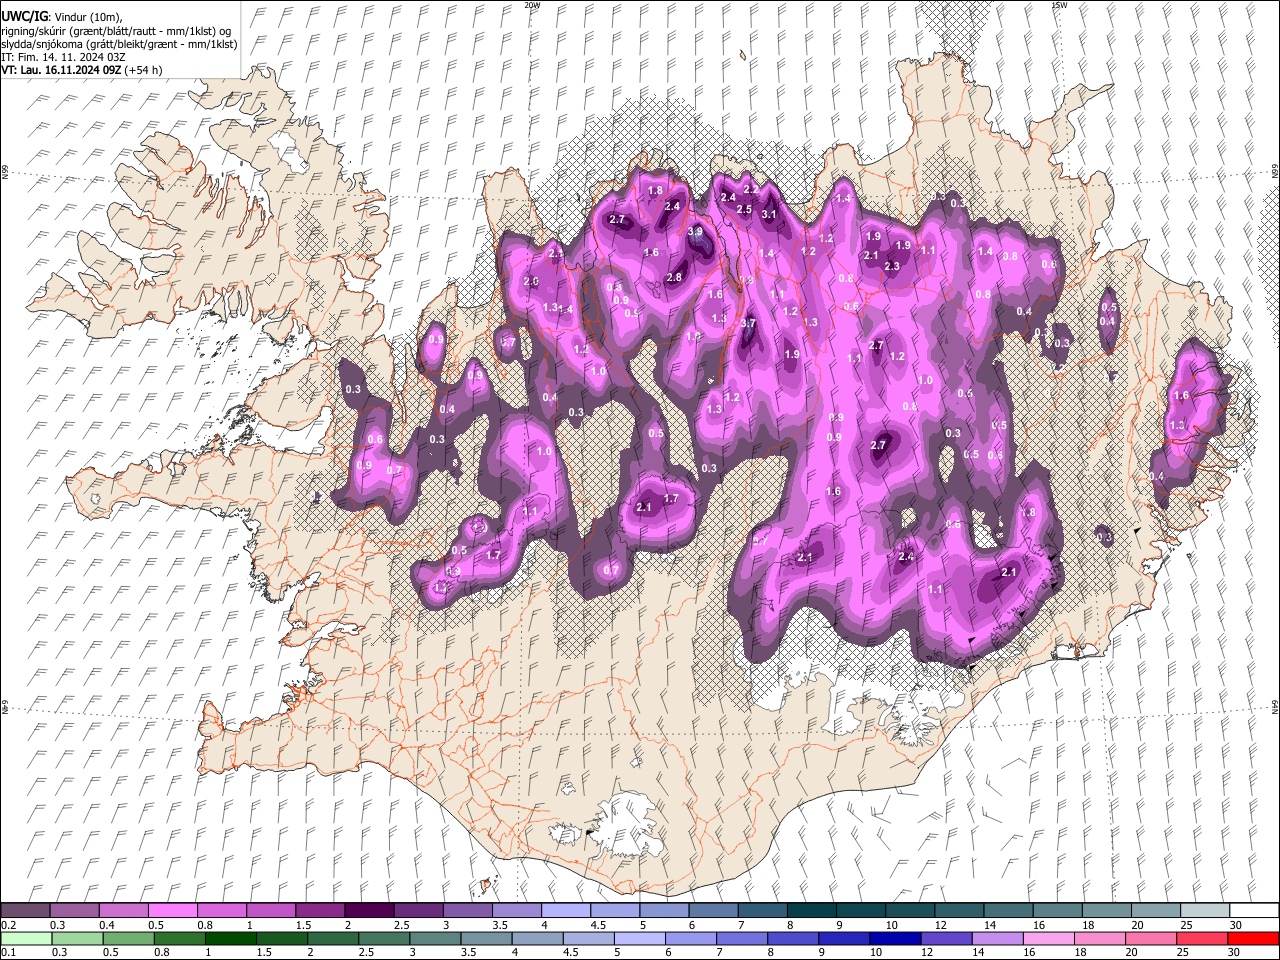Select the bright magenta swatch between 0.5 and 0.8
Image resolution: width=1280 pixels, height=960 pixels.
coord(173,910)
